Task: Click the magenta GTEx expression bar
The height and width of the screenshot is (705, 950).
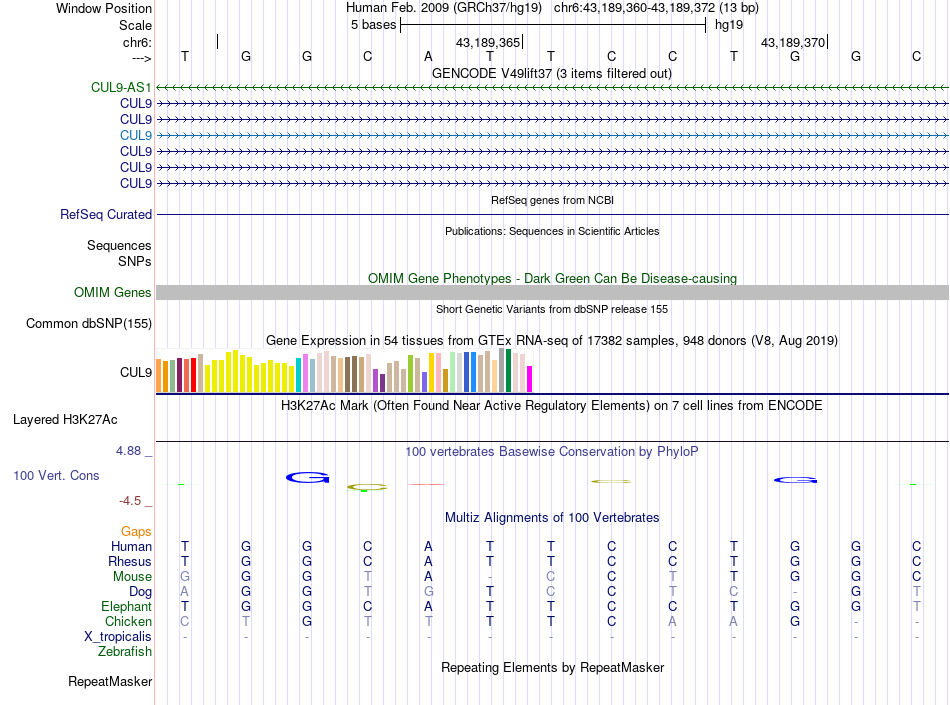Action: coord(530,379)
